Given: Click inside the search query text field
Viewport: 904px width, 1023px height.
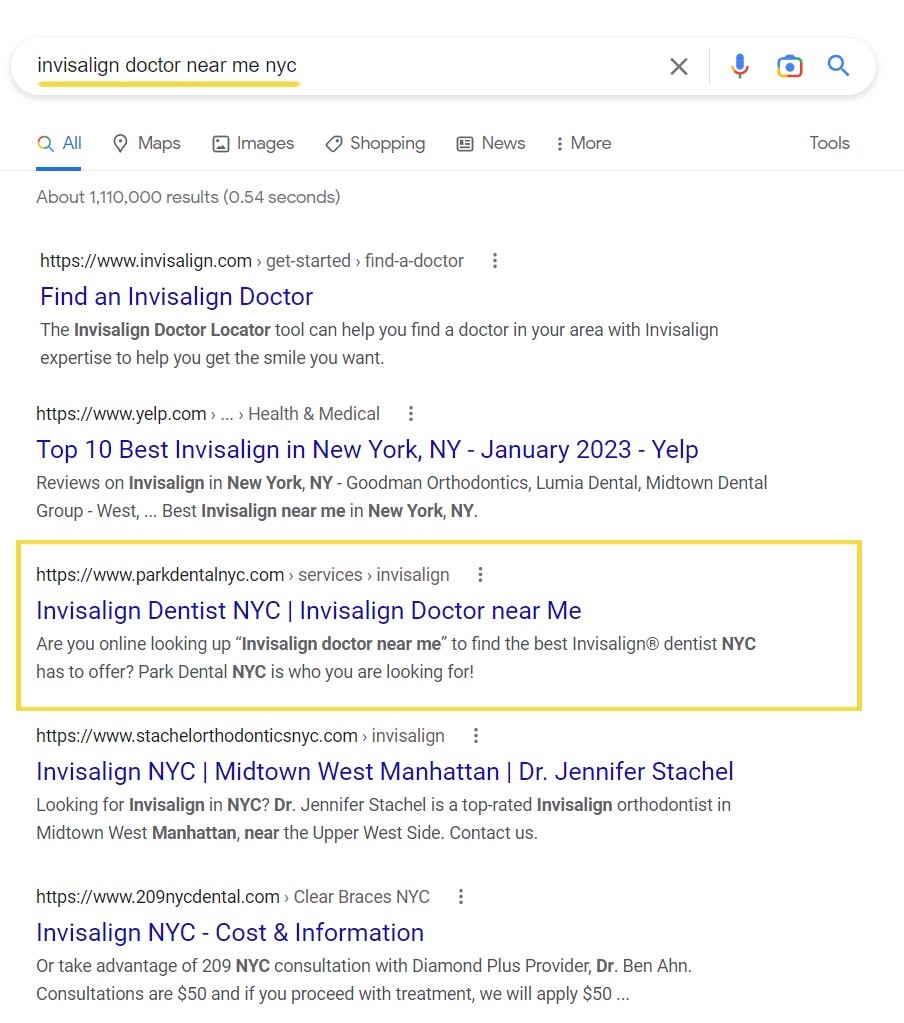Looking at the screenshot, I should [x=350, y=66].
